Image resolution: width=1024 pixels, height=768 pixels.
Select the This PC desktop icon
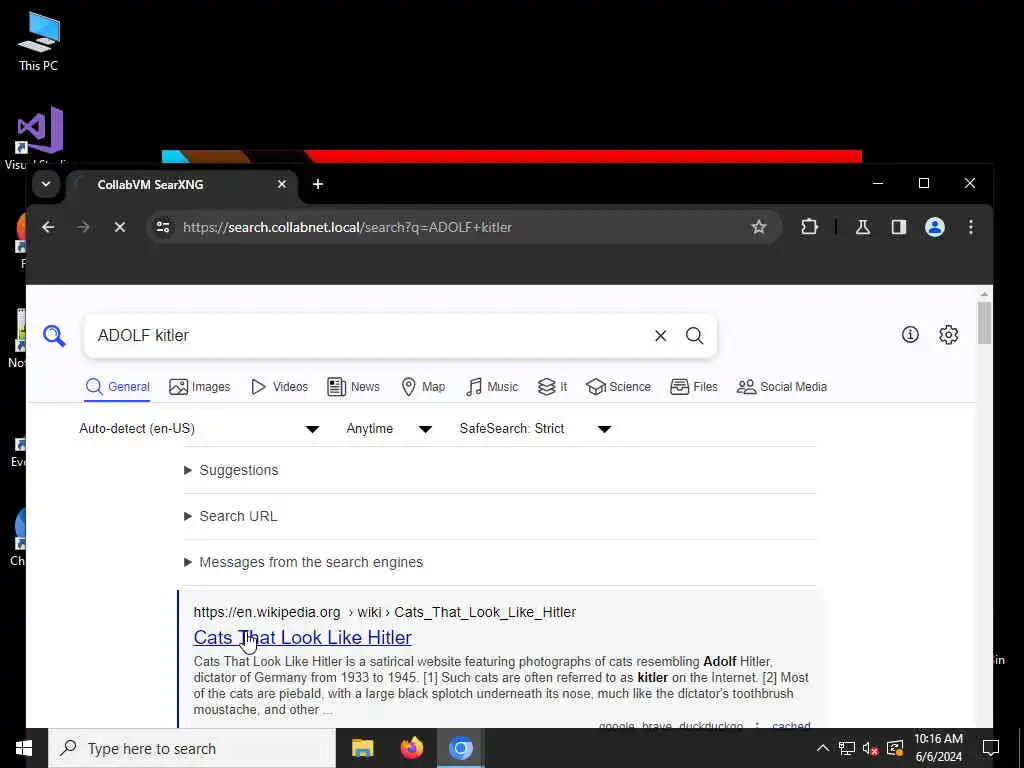39,40
